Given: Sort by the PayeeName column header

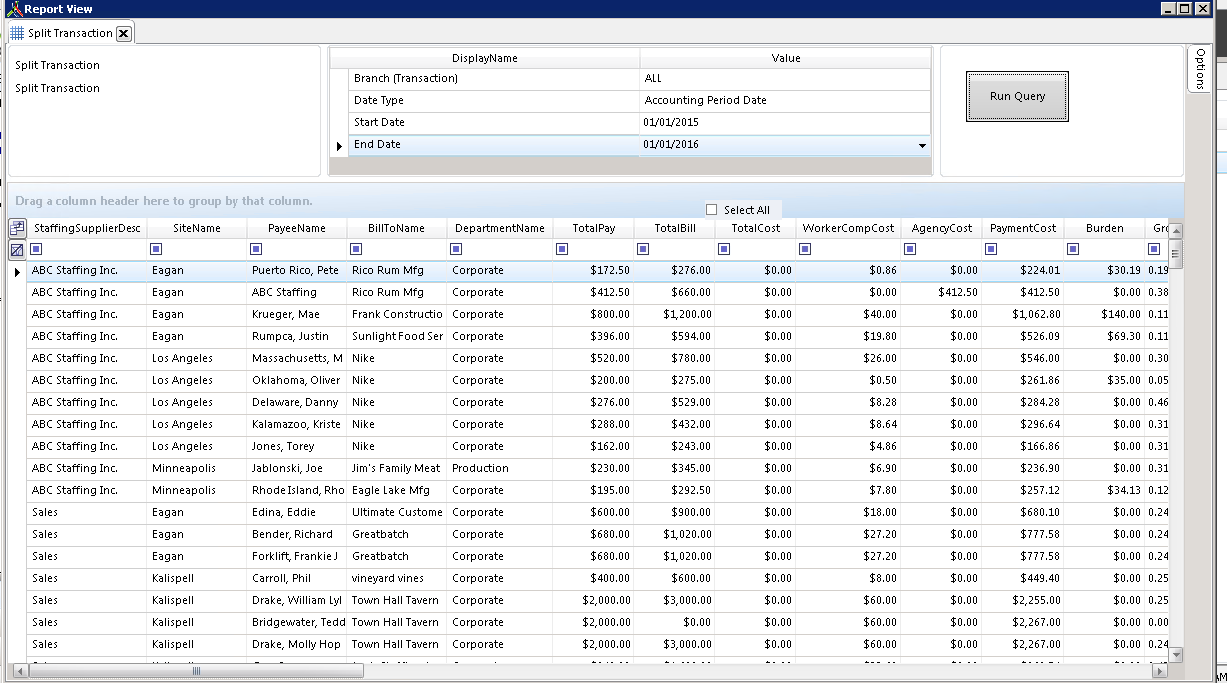Looking at the screenshot, I should pos(297,229).
